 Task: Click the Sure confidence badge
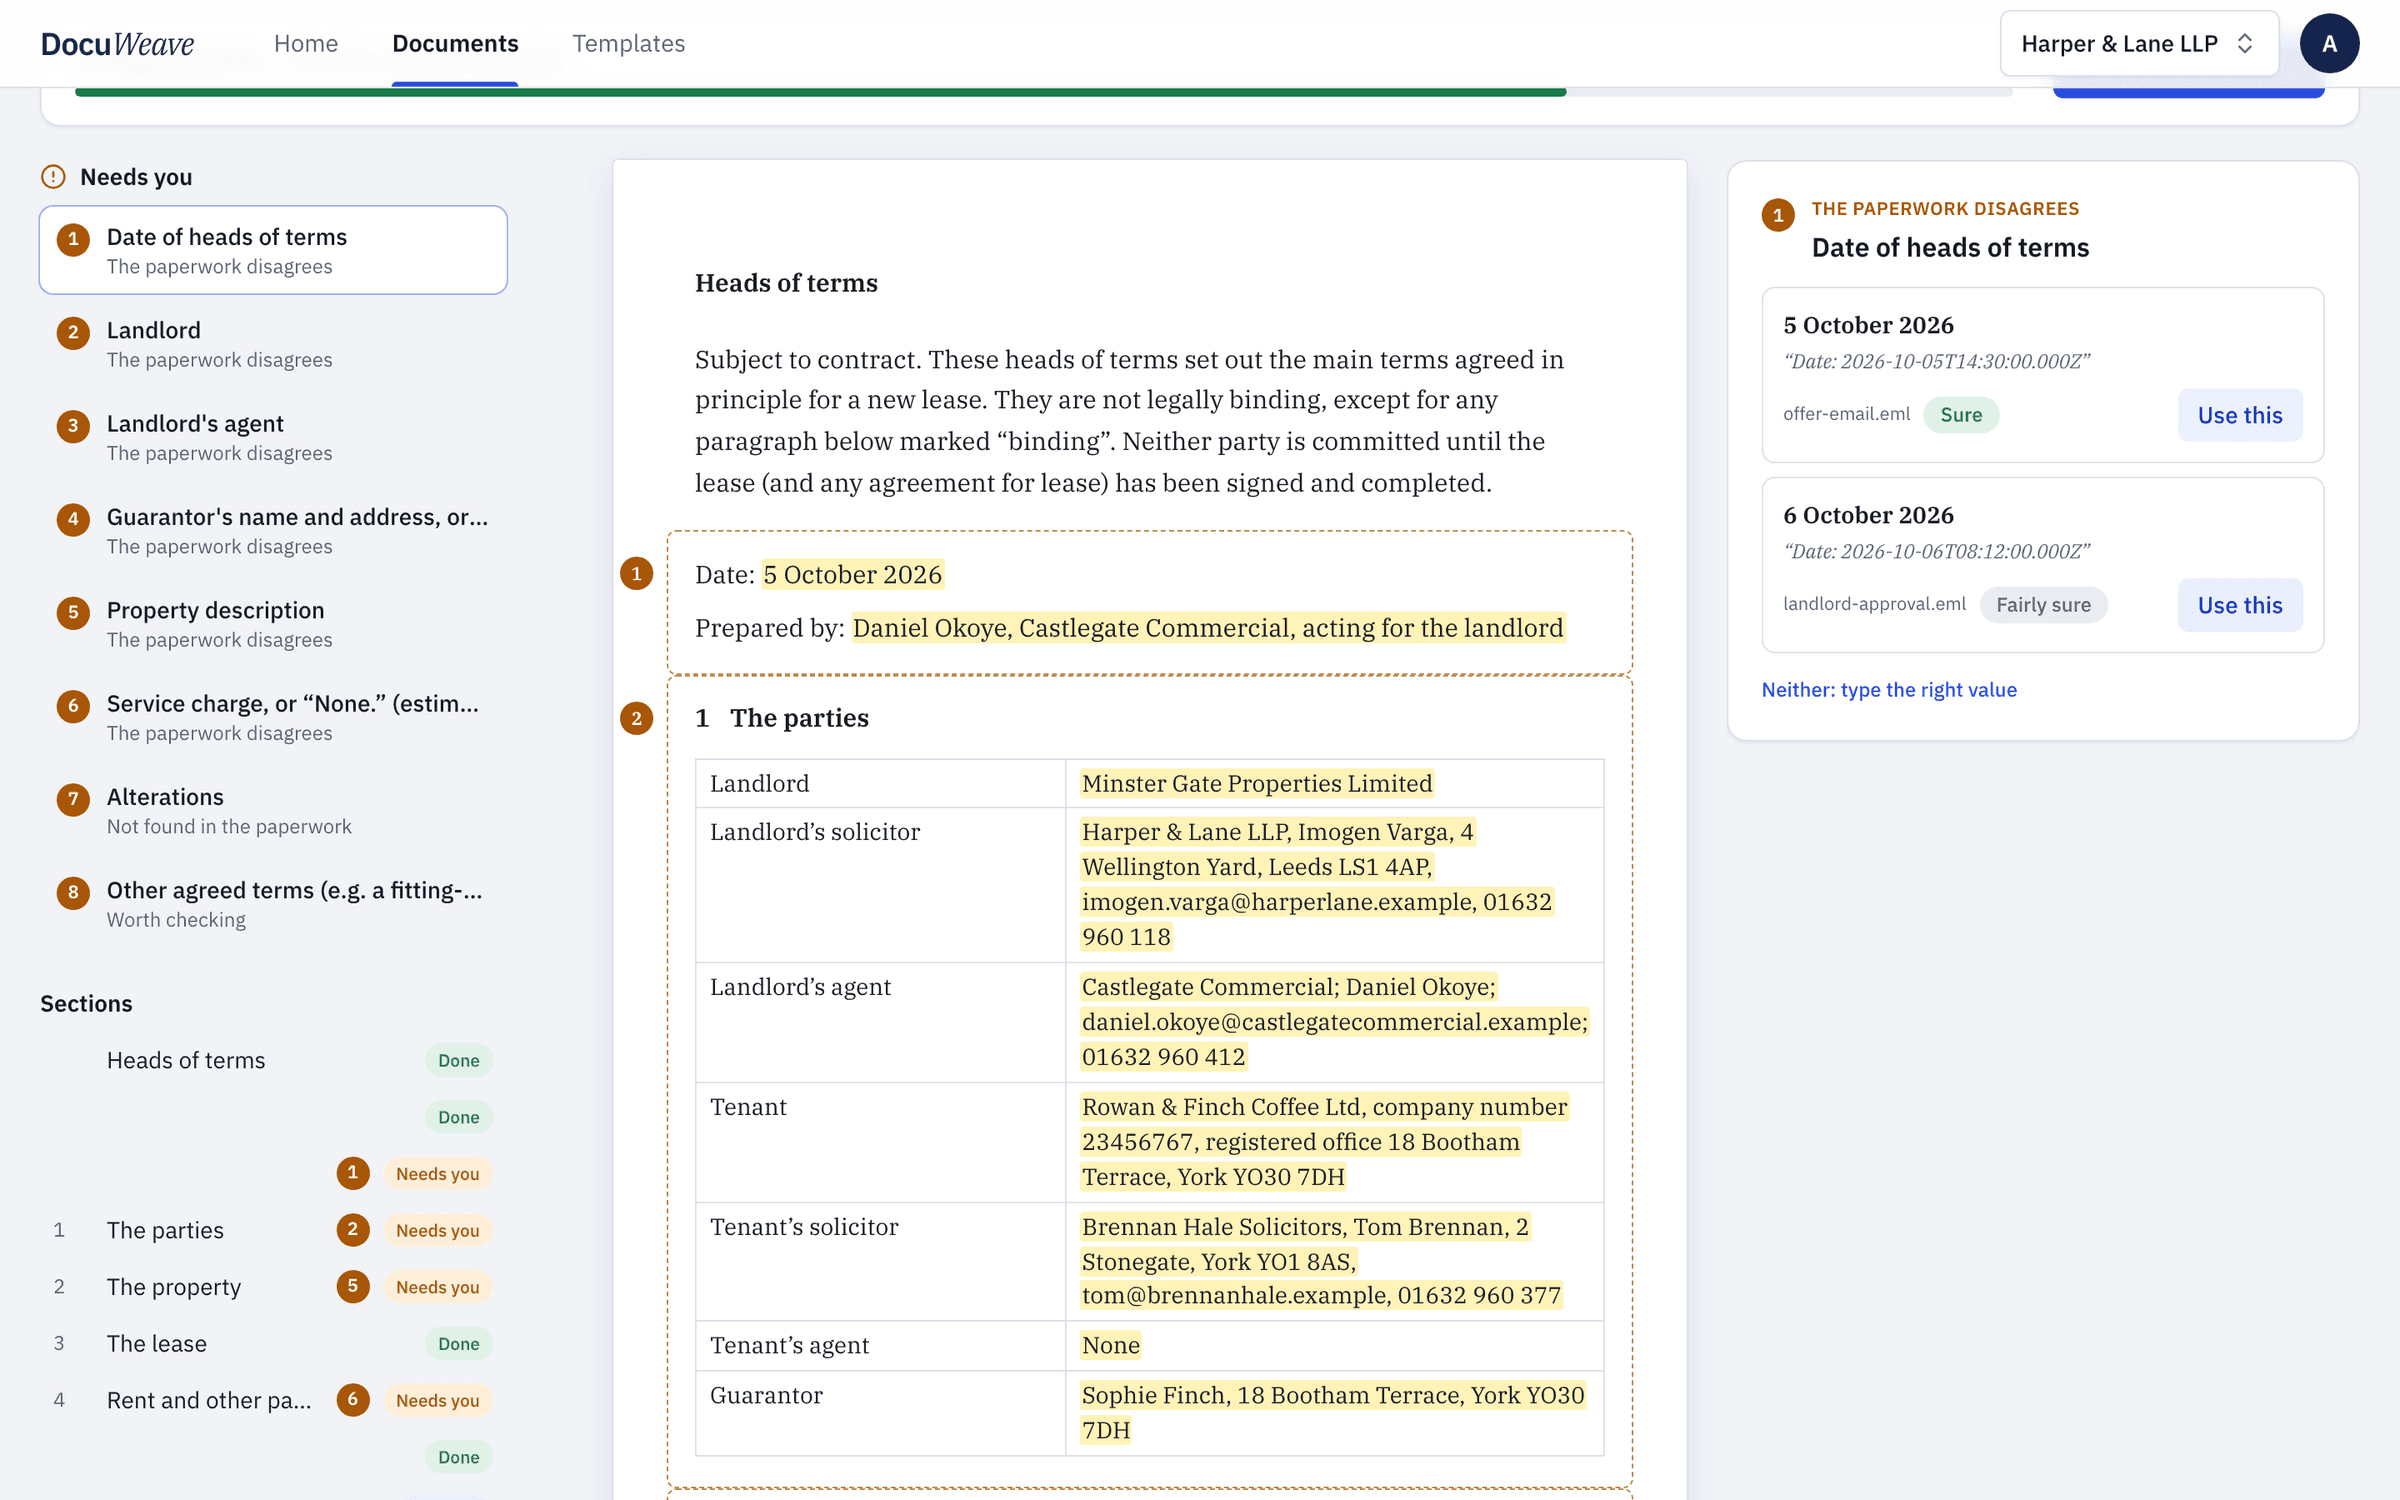tap(1960, 415)
